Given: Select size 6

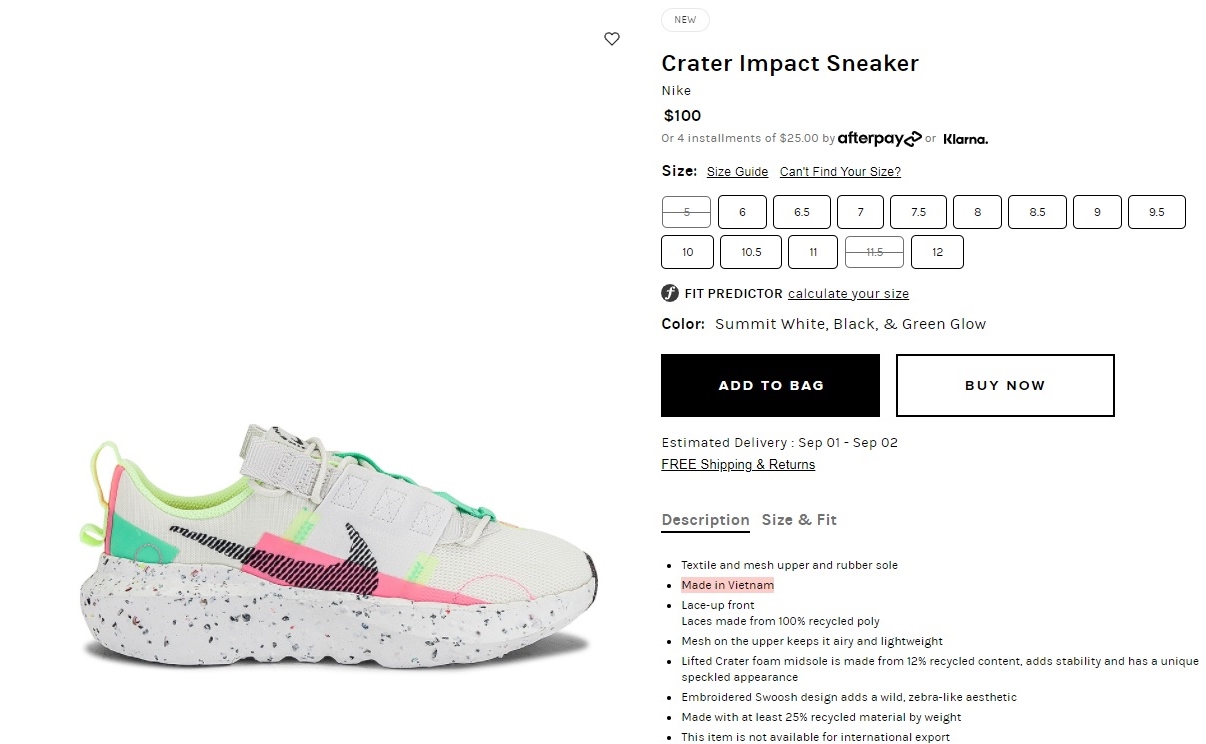Looking at the screenshot, I should pos(742,212).
